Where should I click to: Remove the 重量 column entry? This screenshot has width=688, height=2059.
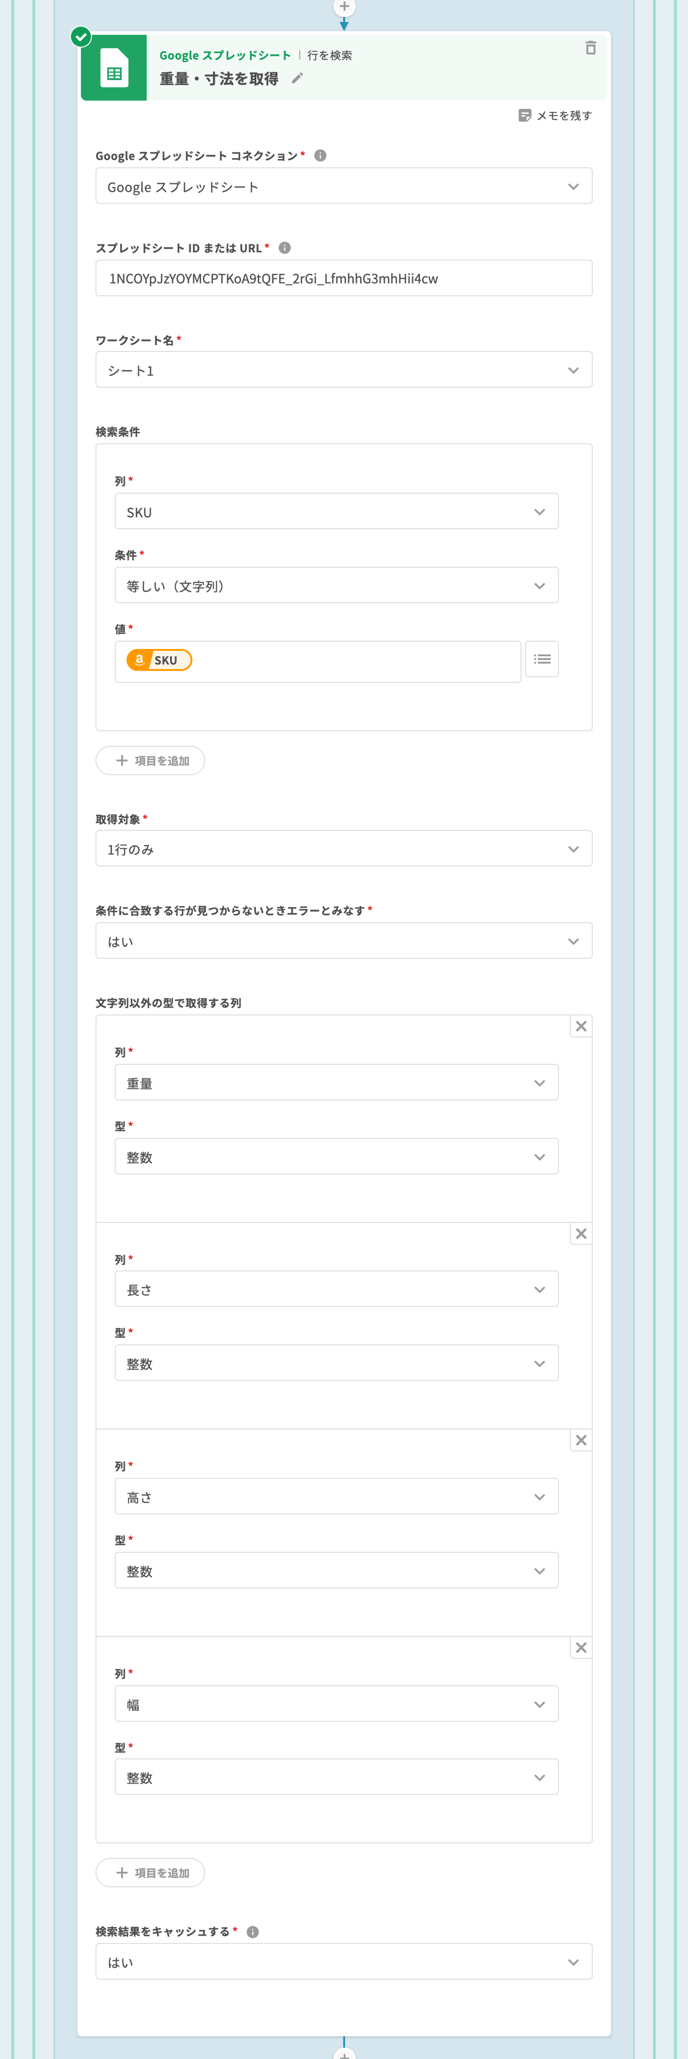pyautogui.click(x=580, y=1027)
